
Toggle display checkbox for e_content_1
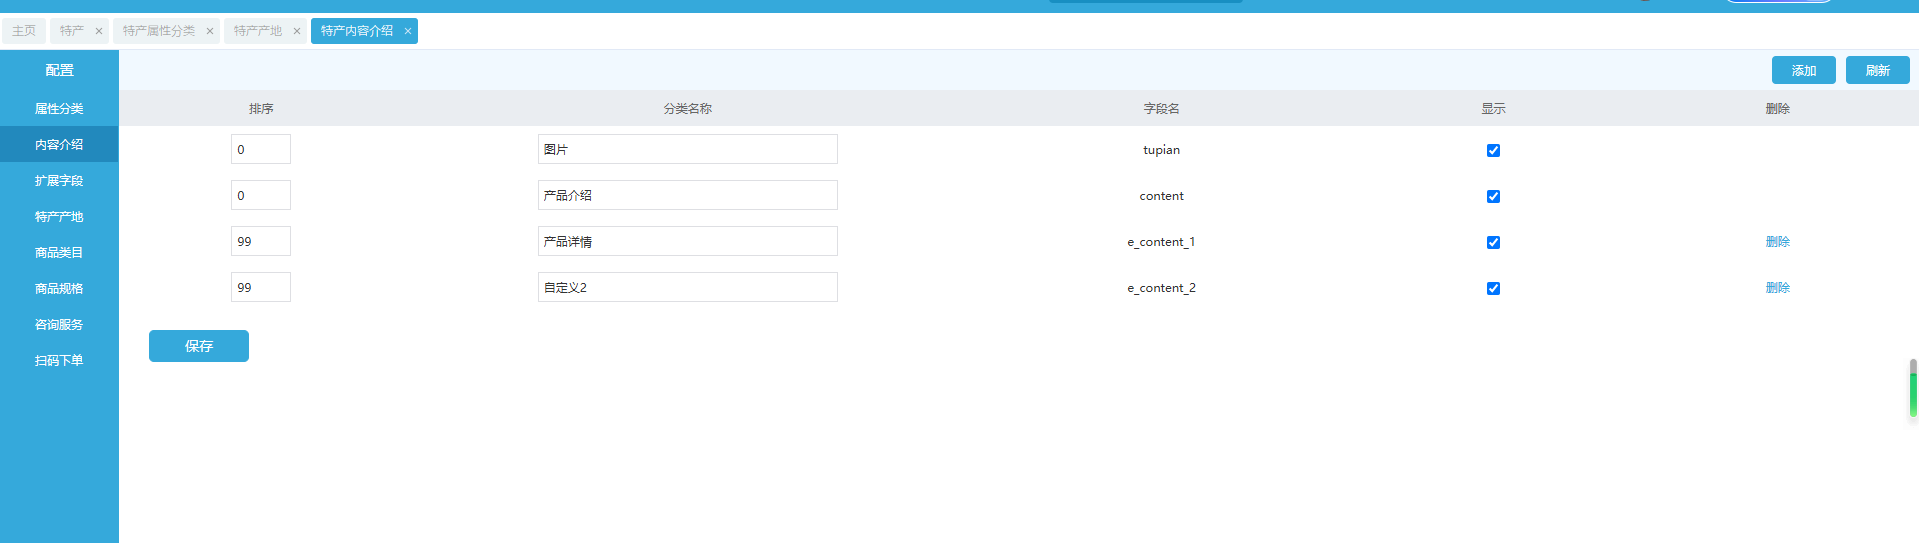[x=1493, y=242]
